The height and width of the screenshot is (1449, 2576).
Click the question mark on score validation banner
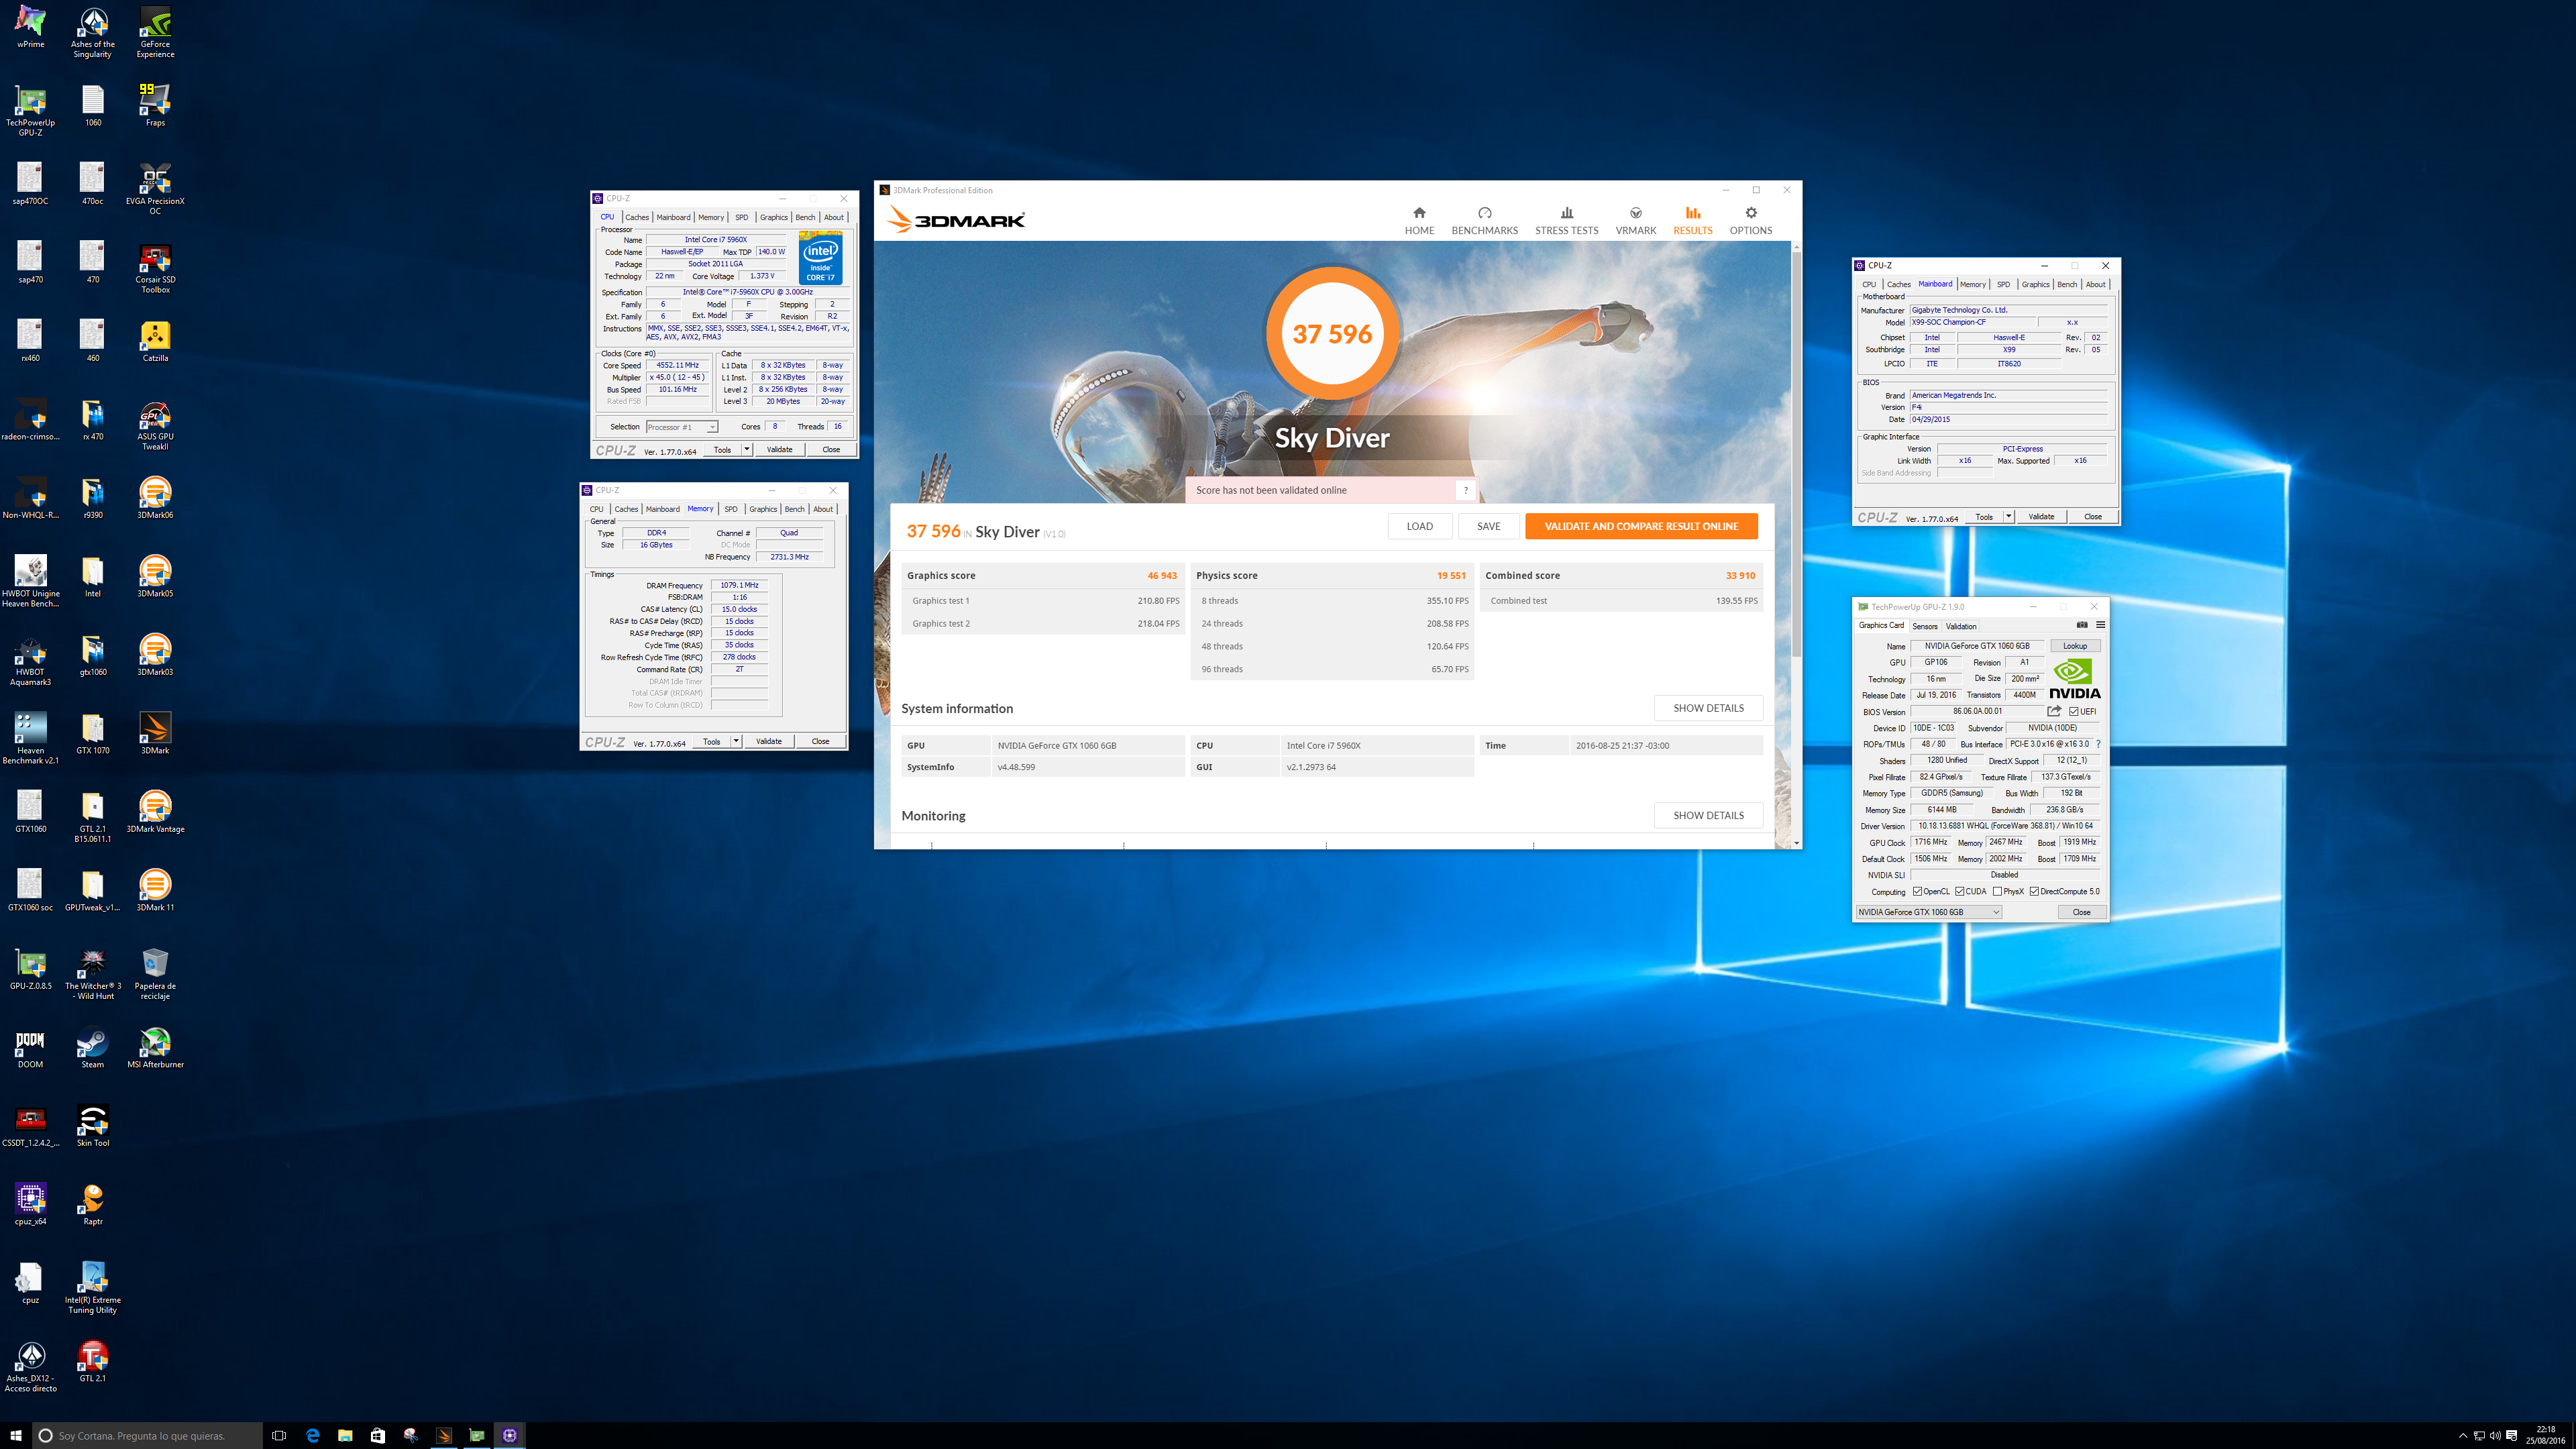[1465, 490]
